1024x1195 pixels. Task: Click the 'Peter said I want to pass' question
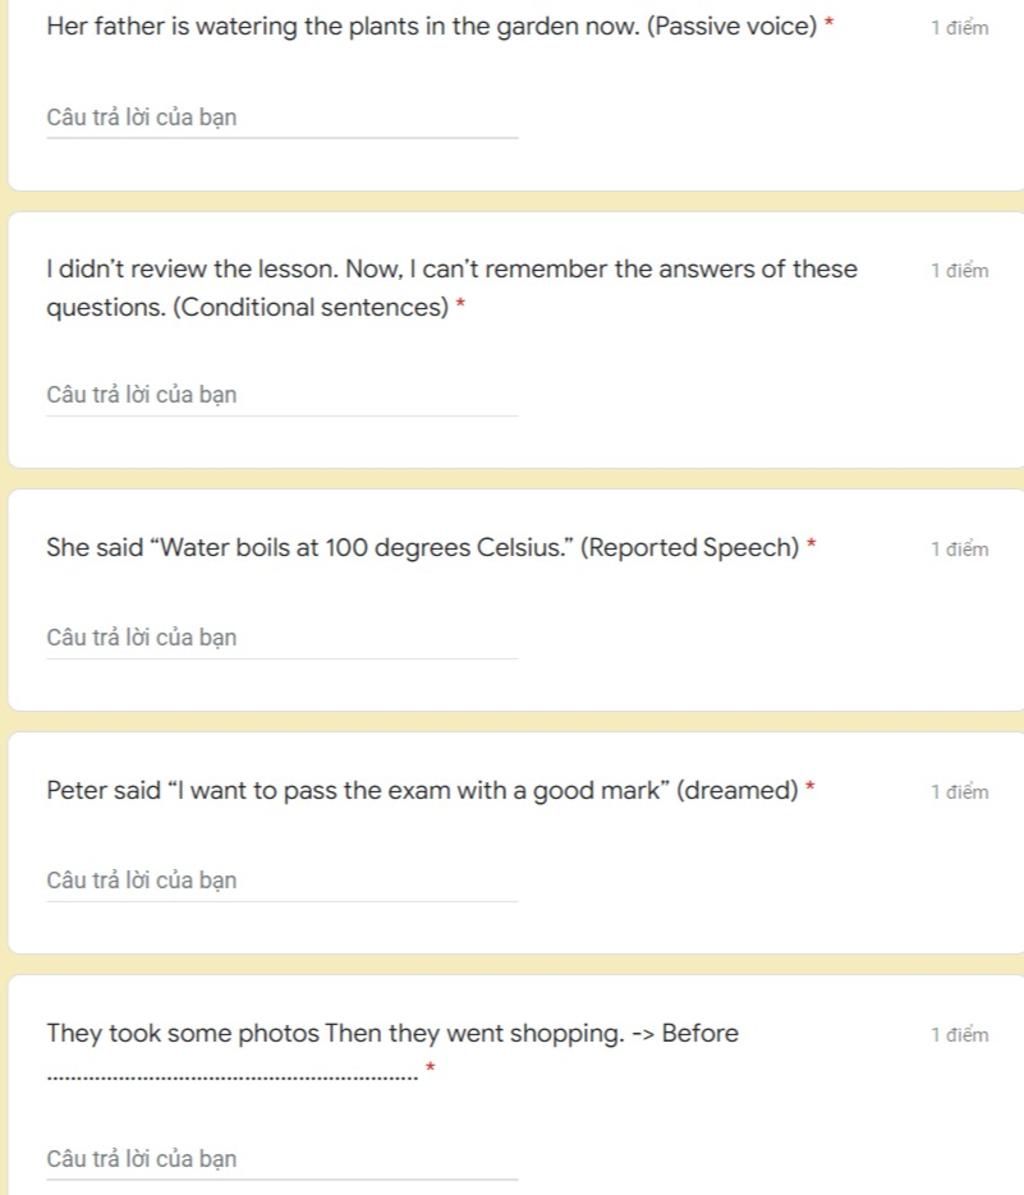(422, 790)
